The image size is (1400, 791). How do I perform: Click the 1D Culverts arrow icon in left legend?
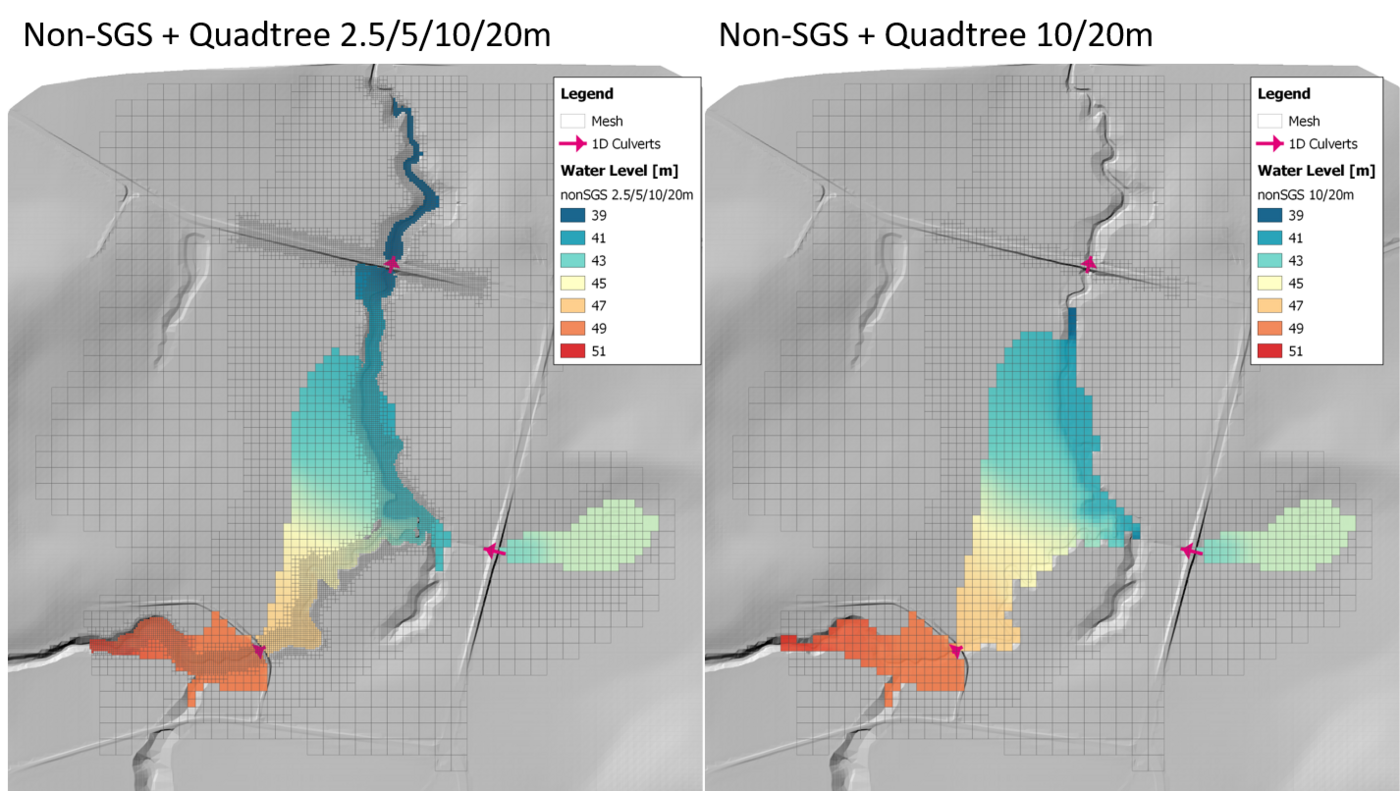[573, 144]
